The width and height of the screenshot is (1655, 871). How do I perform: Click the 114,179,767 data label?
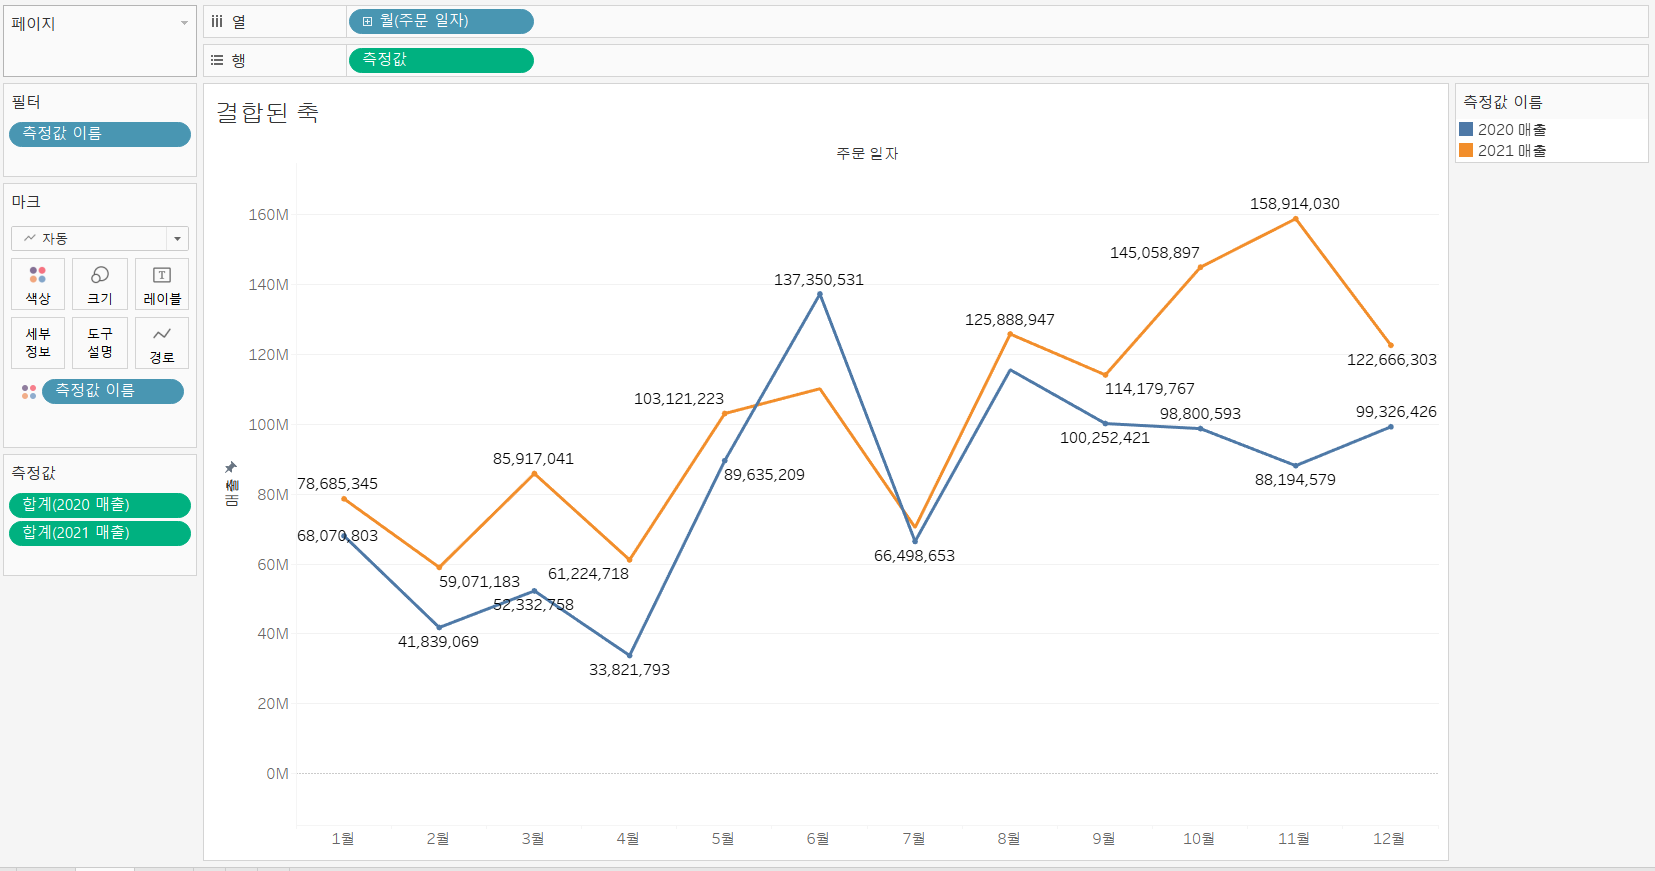[1149, 388]
